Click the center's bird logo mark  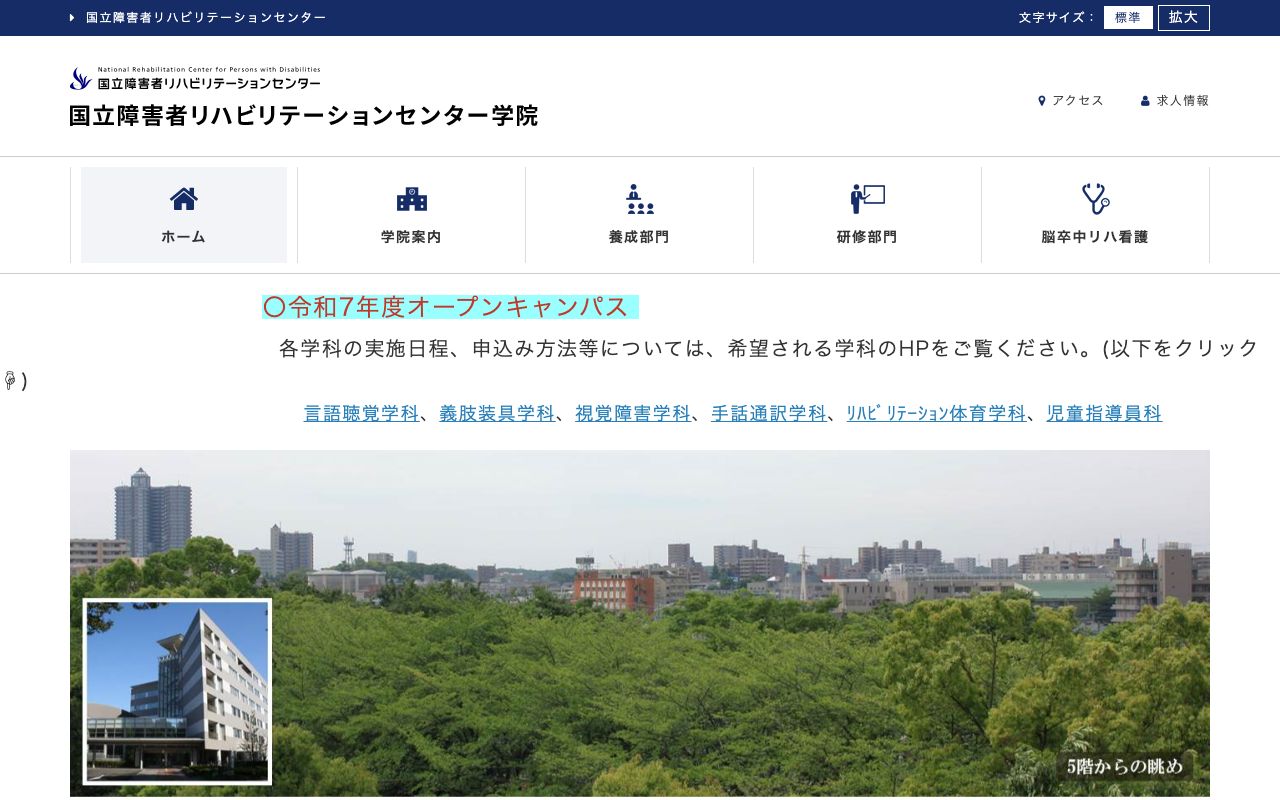79,77
